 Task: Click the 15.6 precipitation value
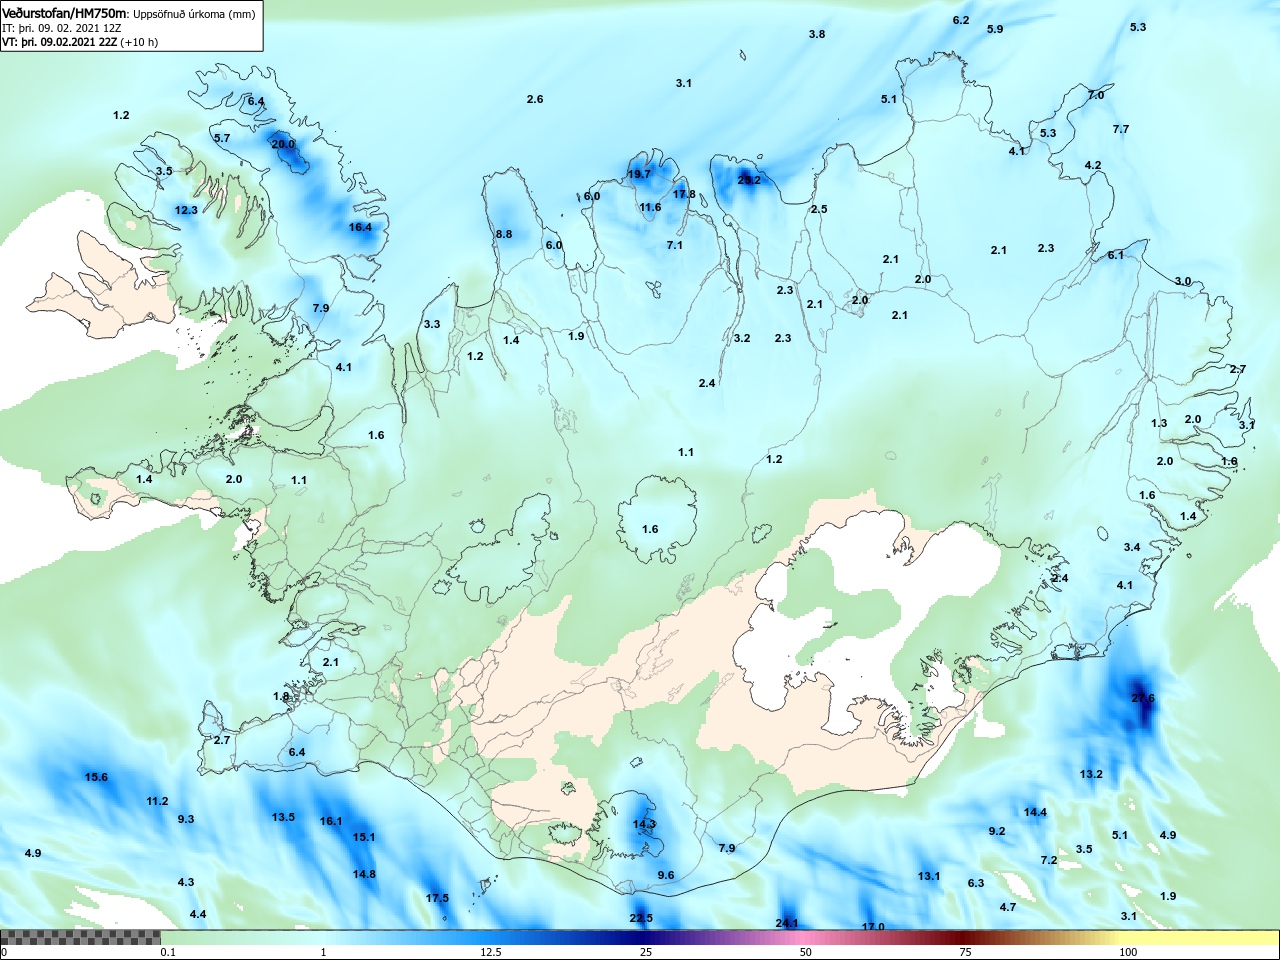tap(96, 777)
